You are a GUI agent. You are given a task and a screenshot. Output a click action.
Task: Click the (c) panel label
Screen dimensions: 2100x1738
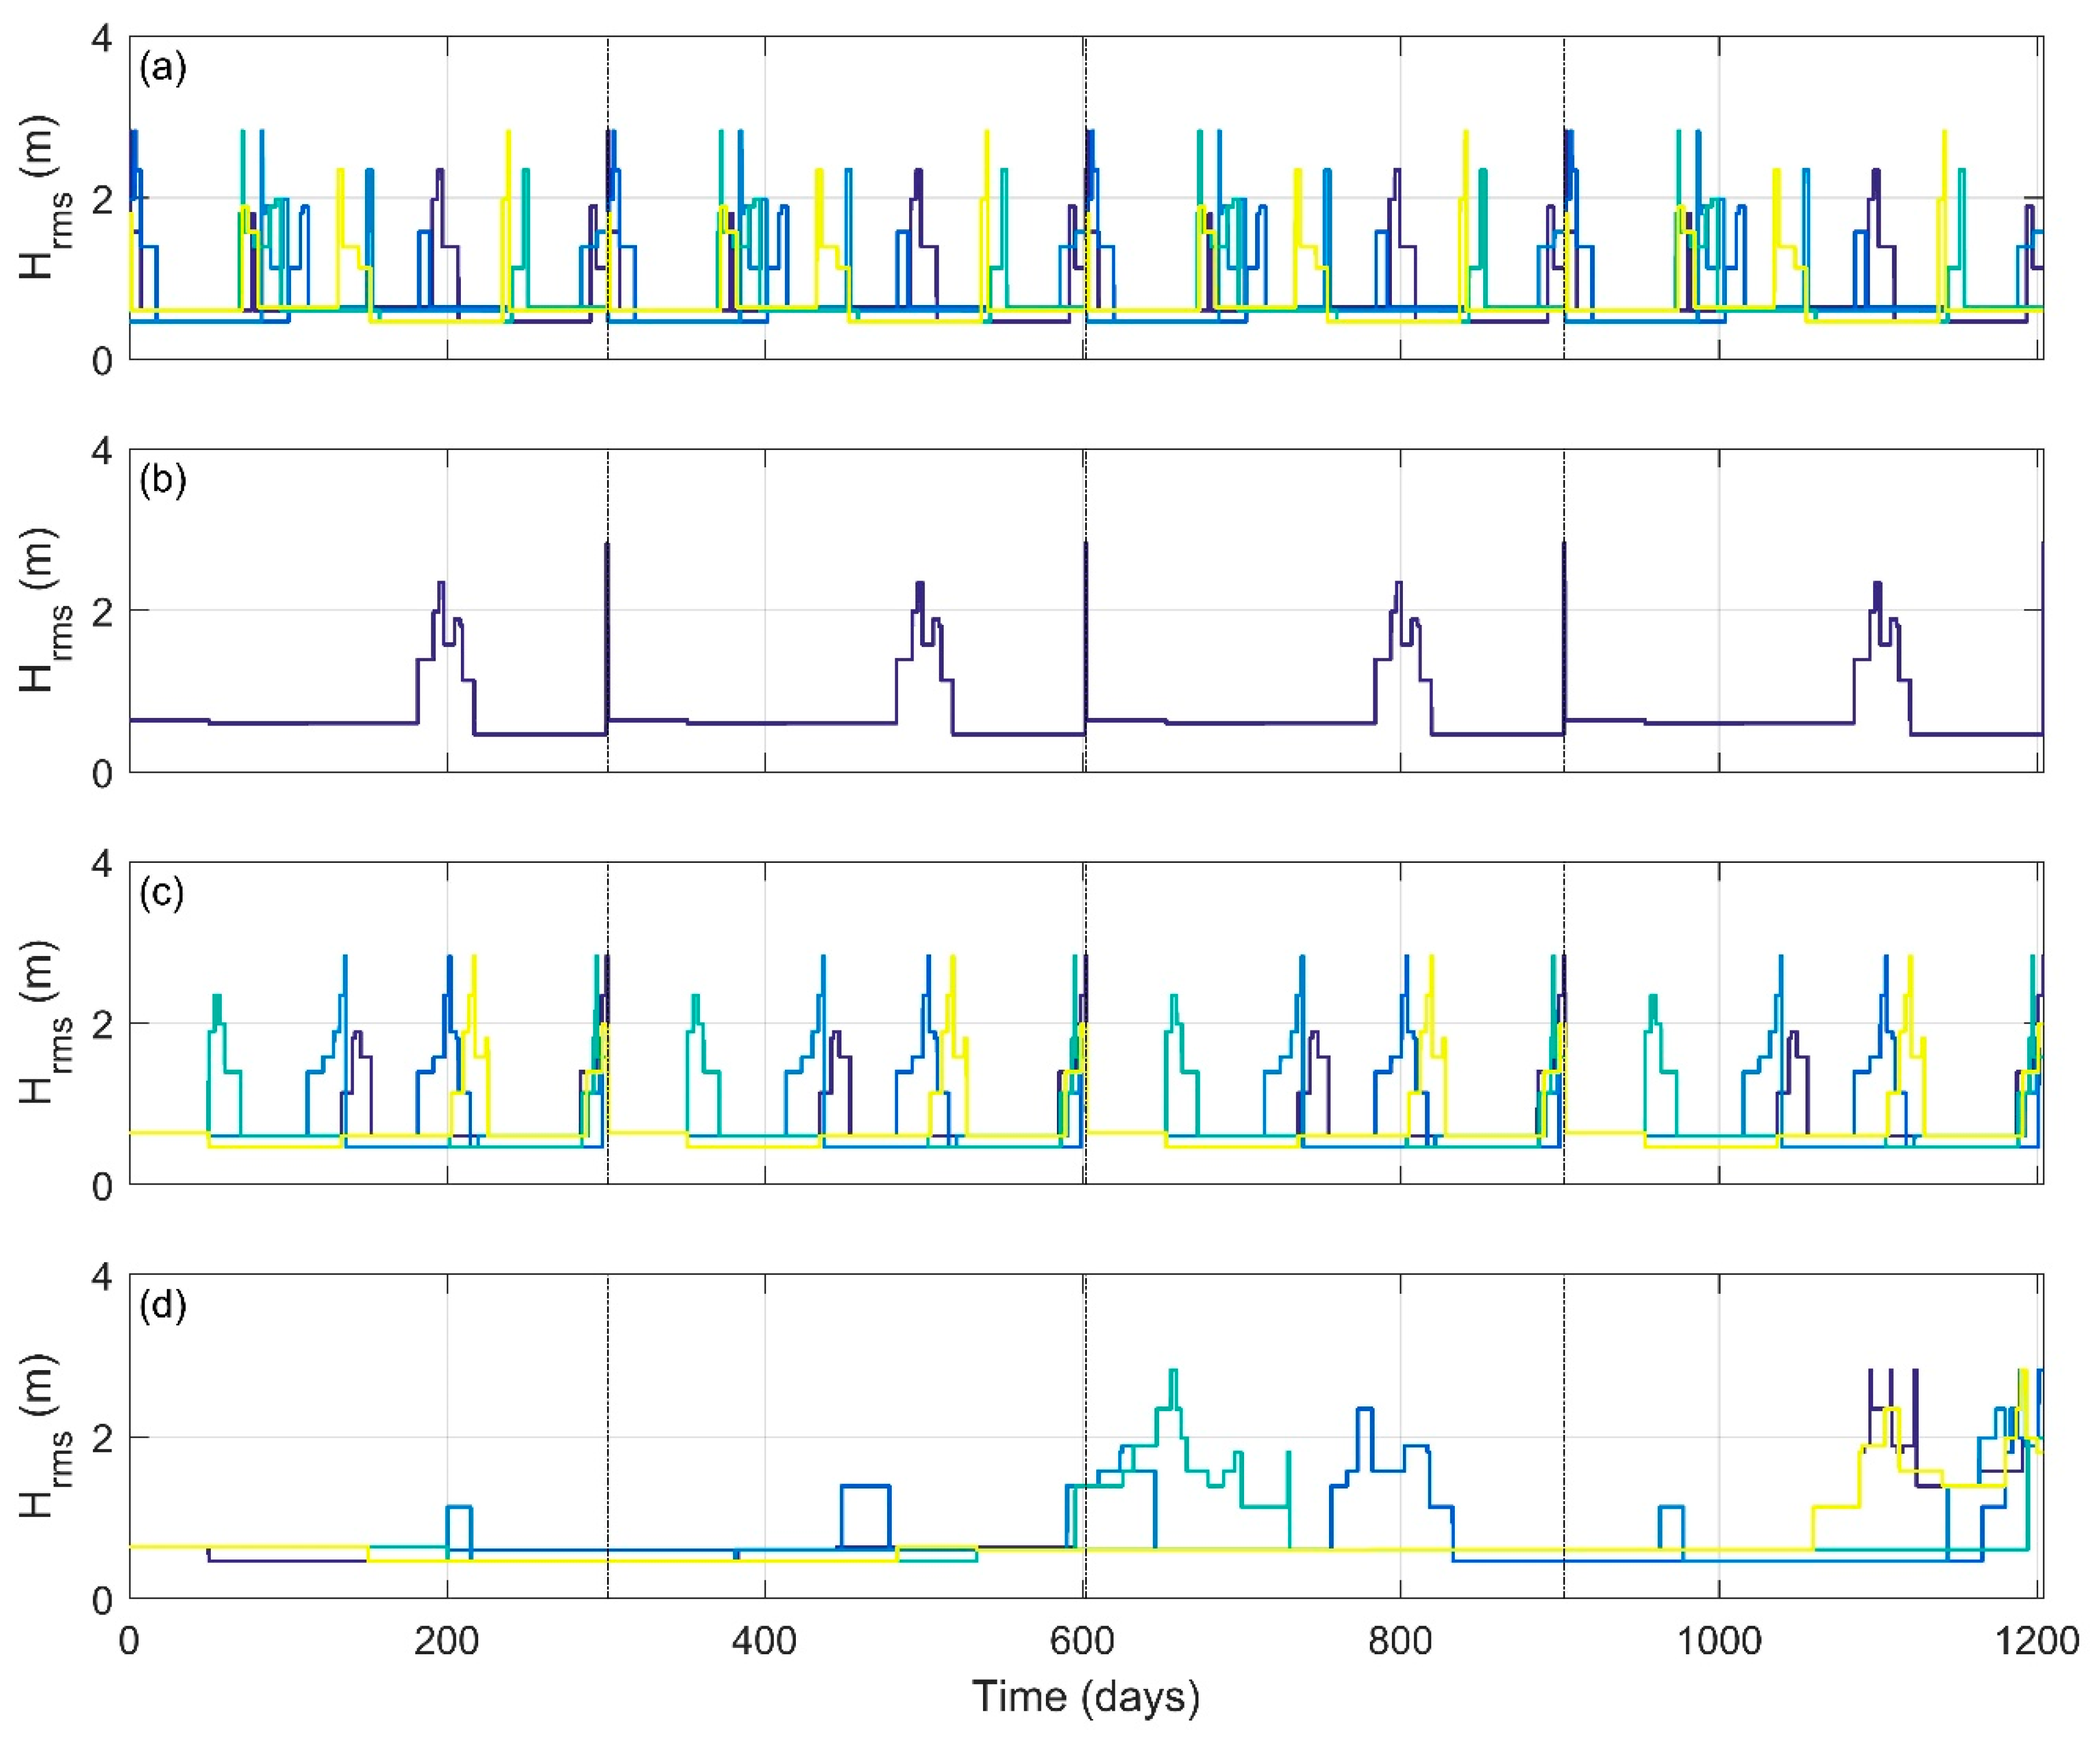162,894
